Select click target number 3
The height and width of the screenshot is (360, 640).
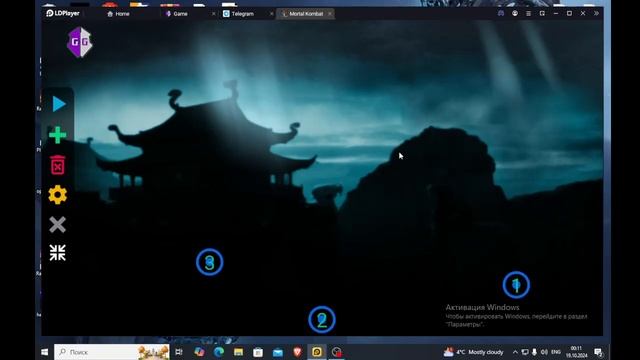209,262
